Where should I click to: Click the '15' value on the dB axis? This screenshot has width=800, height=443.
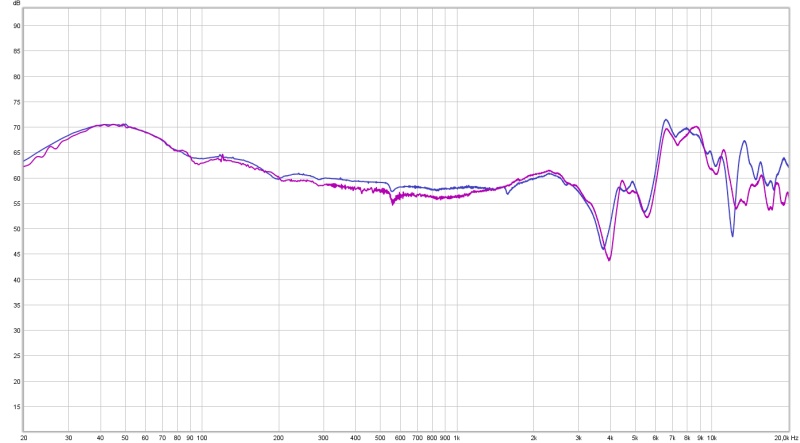(15, 407)
